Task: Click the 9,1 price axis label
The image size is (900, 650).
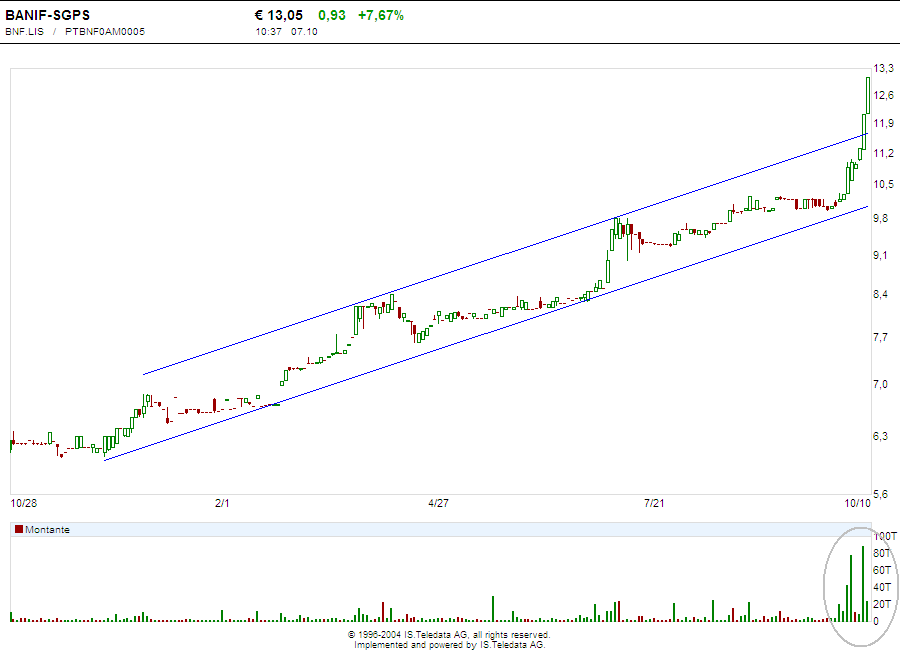Action: pos(880,255)
